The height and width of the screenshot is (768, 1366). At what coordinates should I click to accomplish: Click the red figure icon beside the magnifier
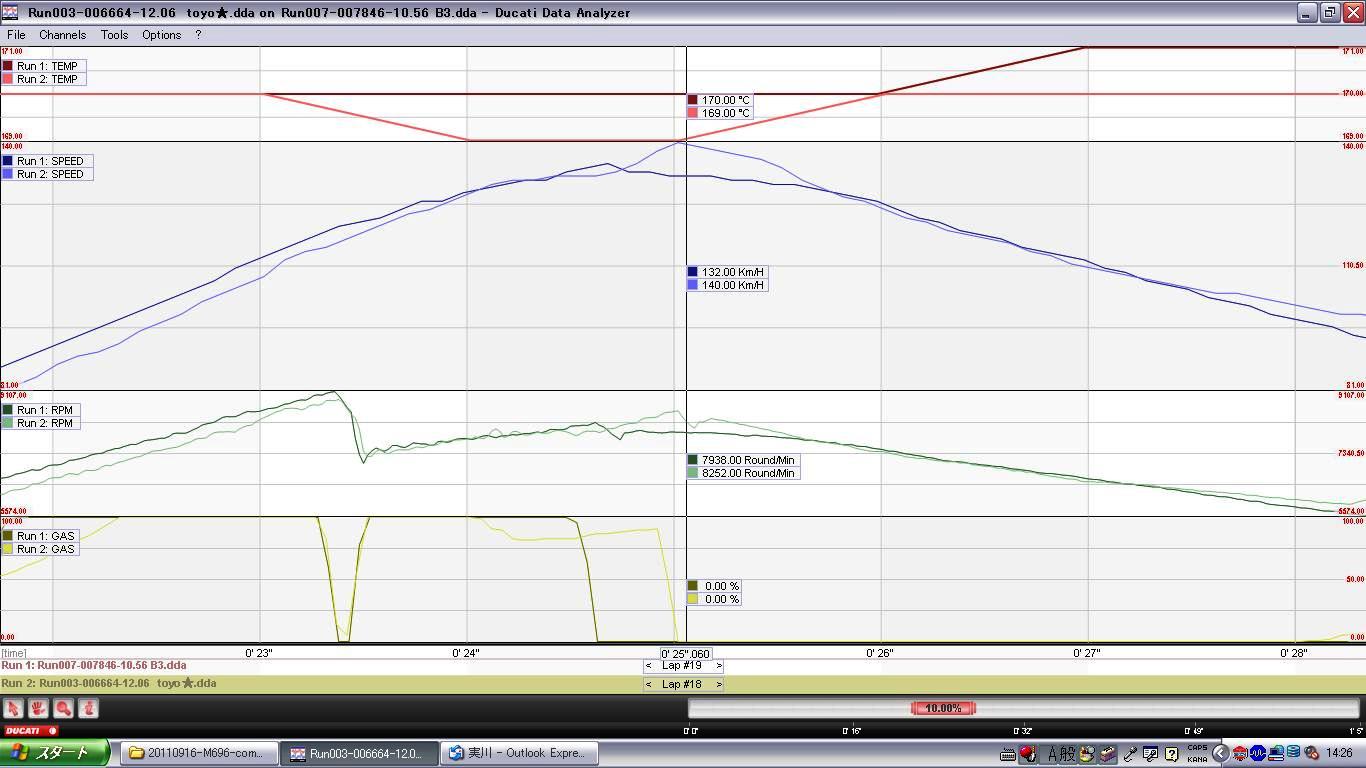[88, 708]
